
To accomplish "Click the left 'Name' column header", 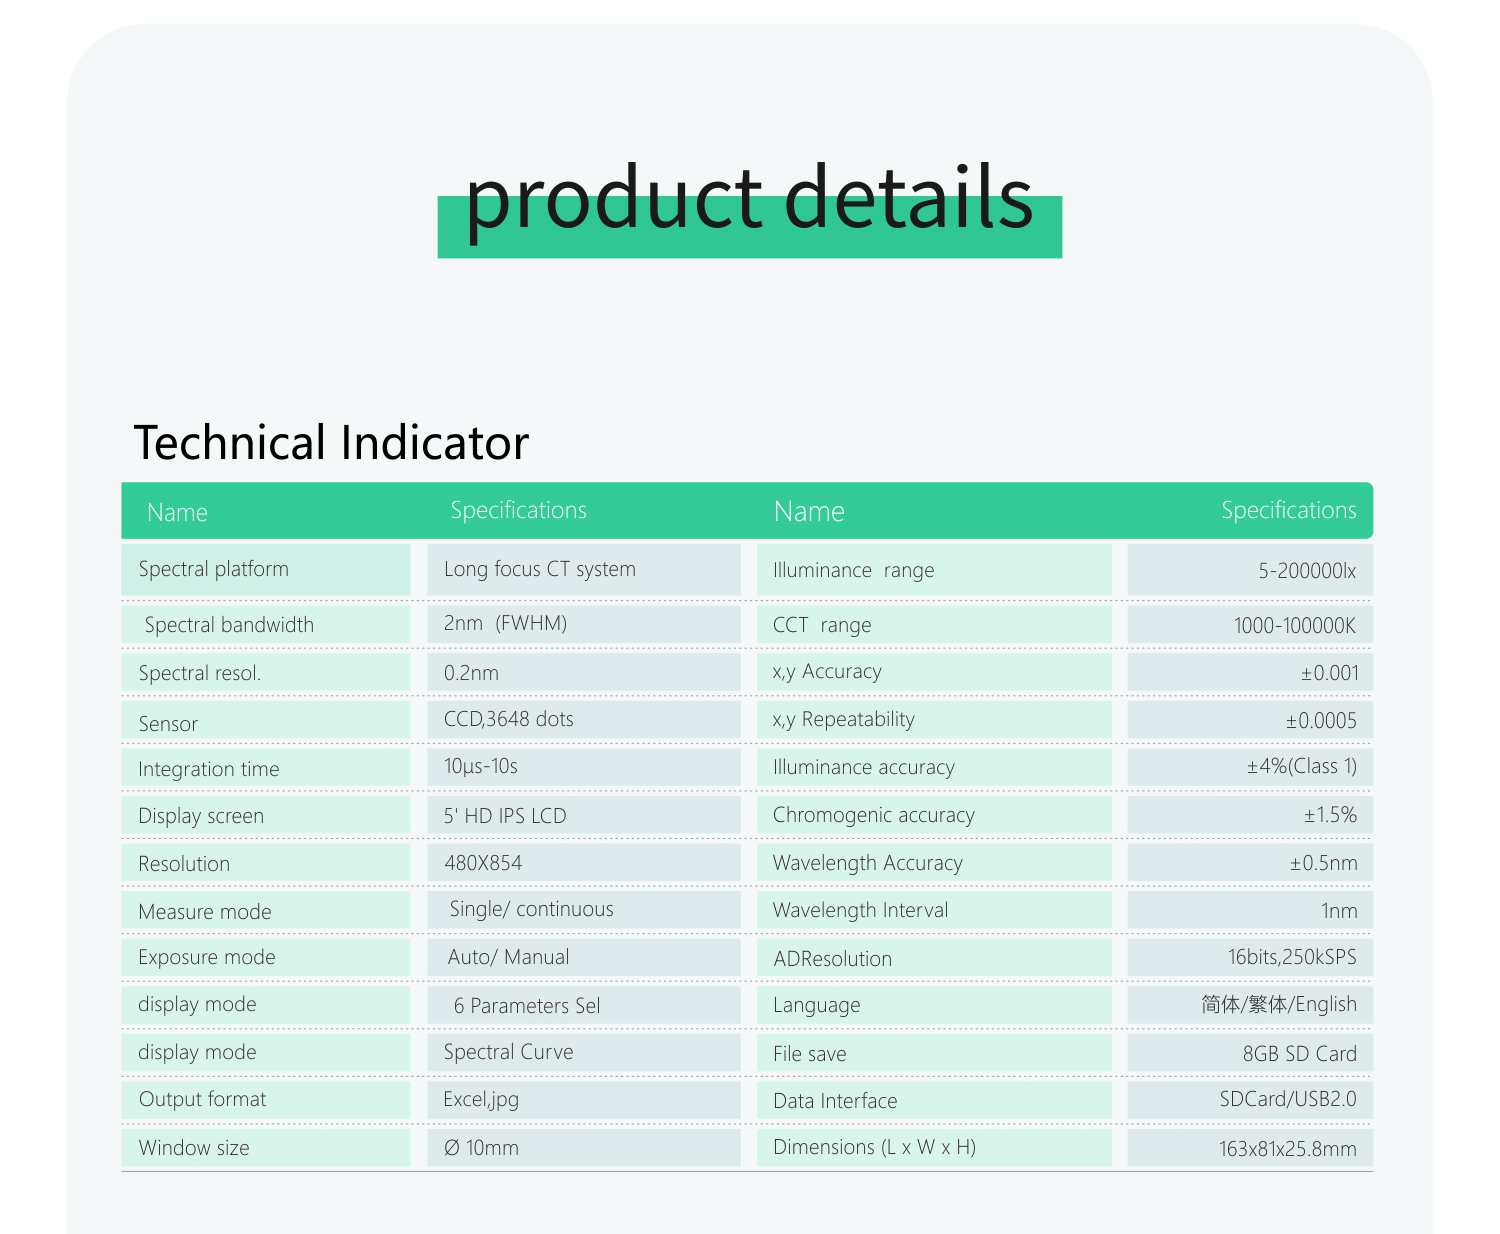I will click(x=177, y=512).
